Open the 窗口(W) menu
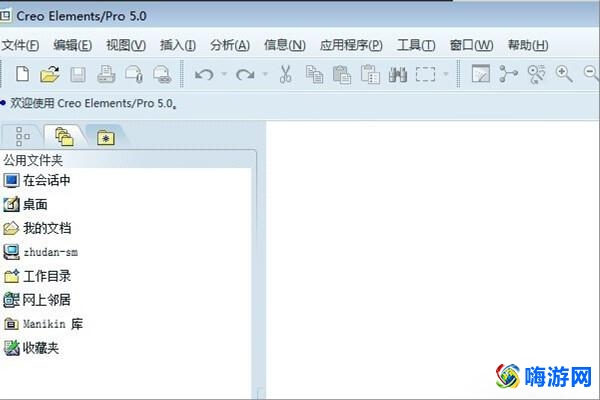 pyautogui.click(x=471, y=46)
